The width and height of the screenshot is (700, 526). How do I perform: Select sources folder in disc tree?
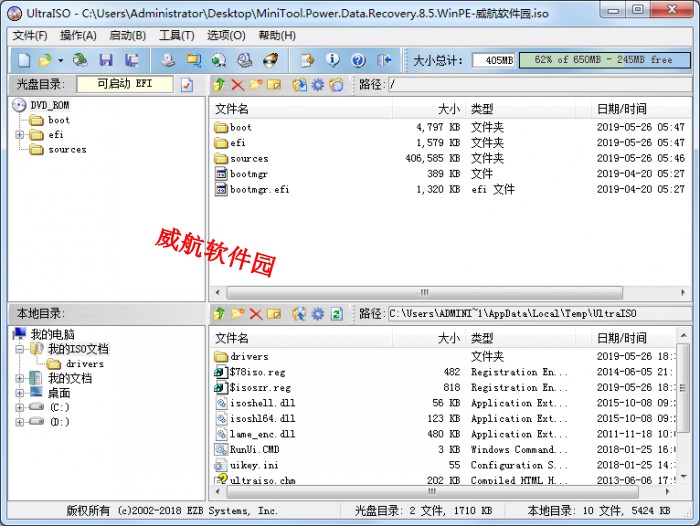pyautogui.click(x=67, y=150)
